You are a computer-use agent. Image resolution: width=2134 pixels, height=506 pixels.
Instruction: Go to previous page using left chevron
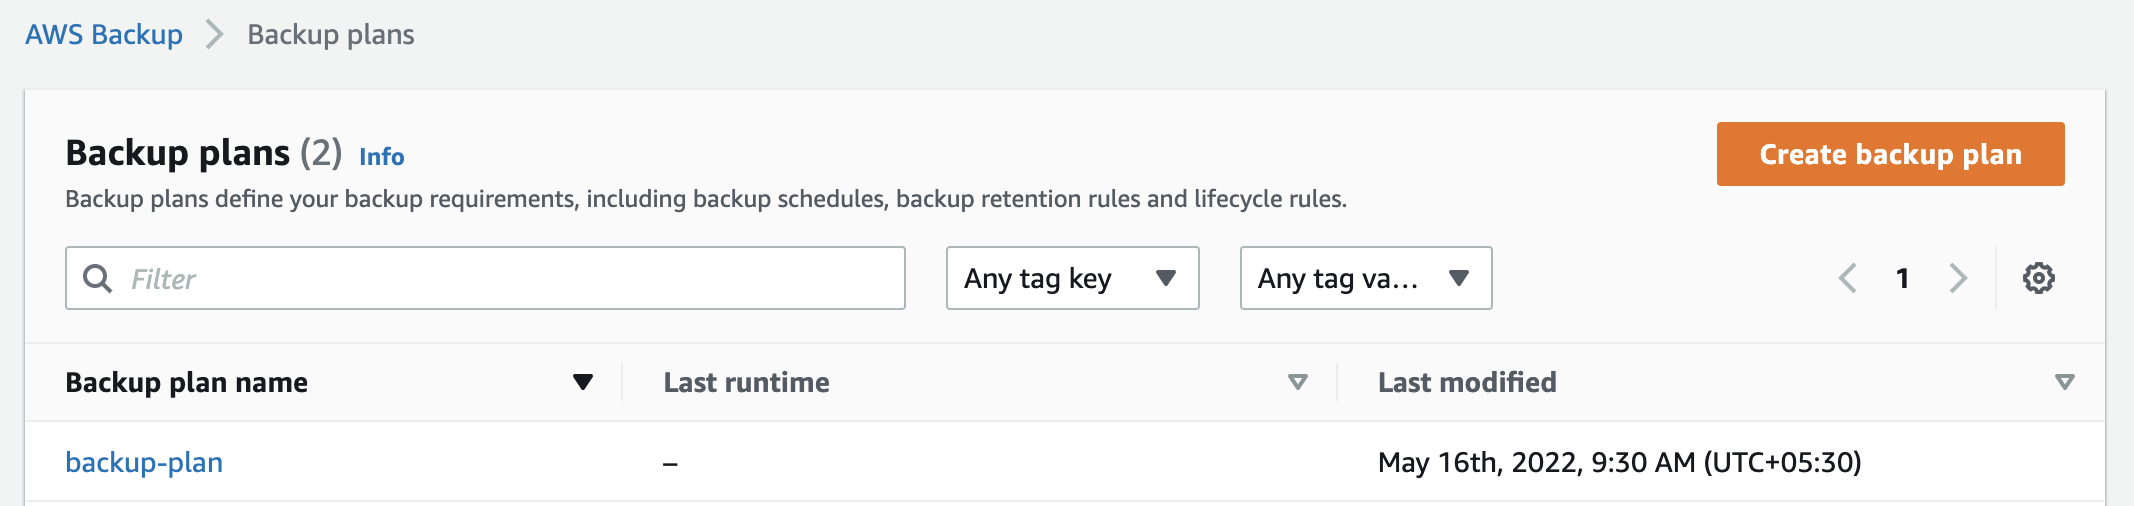(x=1848, y=278)
